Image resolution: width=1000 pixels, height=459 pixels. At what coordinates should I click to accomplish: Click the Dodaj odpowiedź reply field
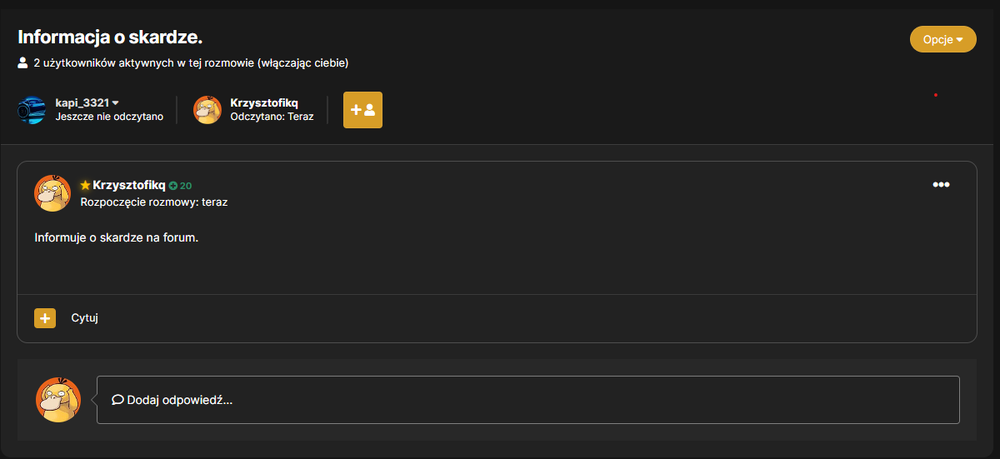[528, 400]
